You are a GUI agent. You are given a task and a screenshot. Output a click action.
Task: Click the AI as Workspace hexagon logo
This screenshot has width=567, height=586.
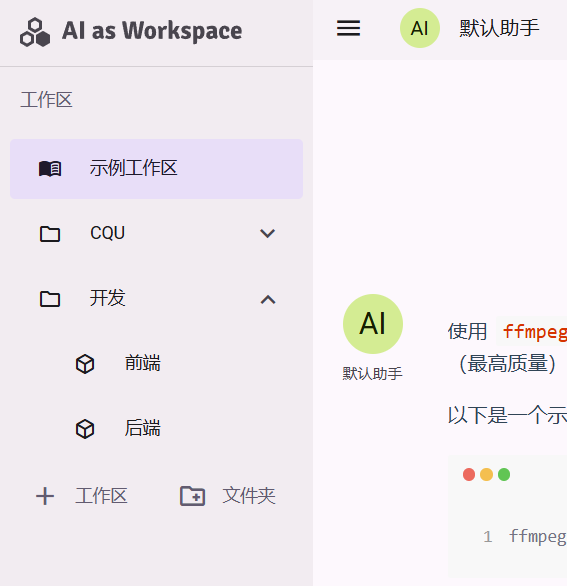coord(35,32)
